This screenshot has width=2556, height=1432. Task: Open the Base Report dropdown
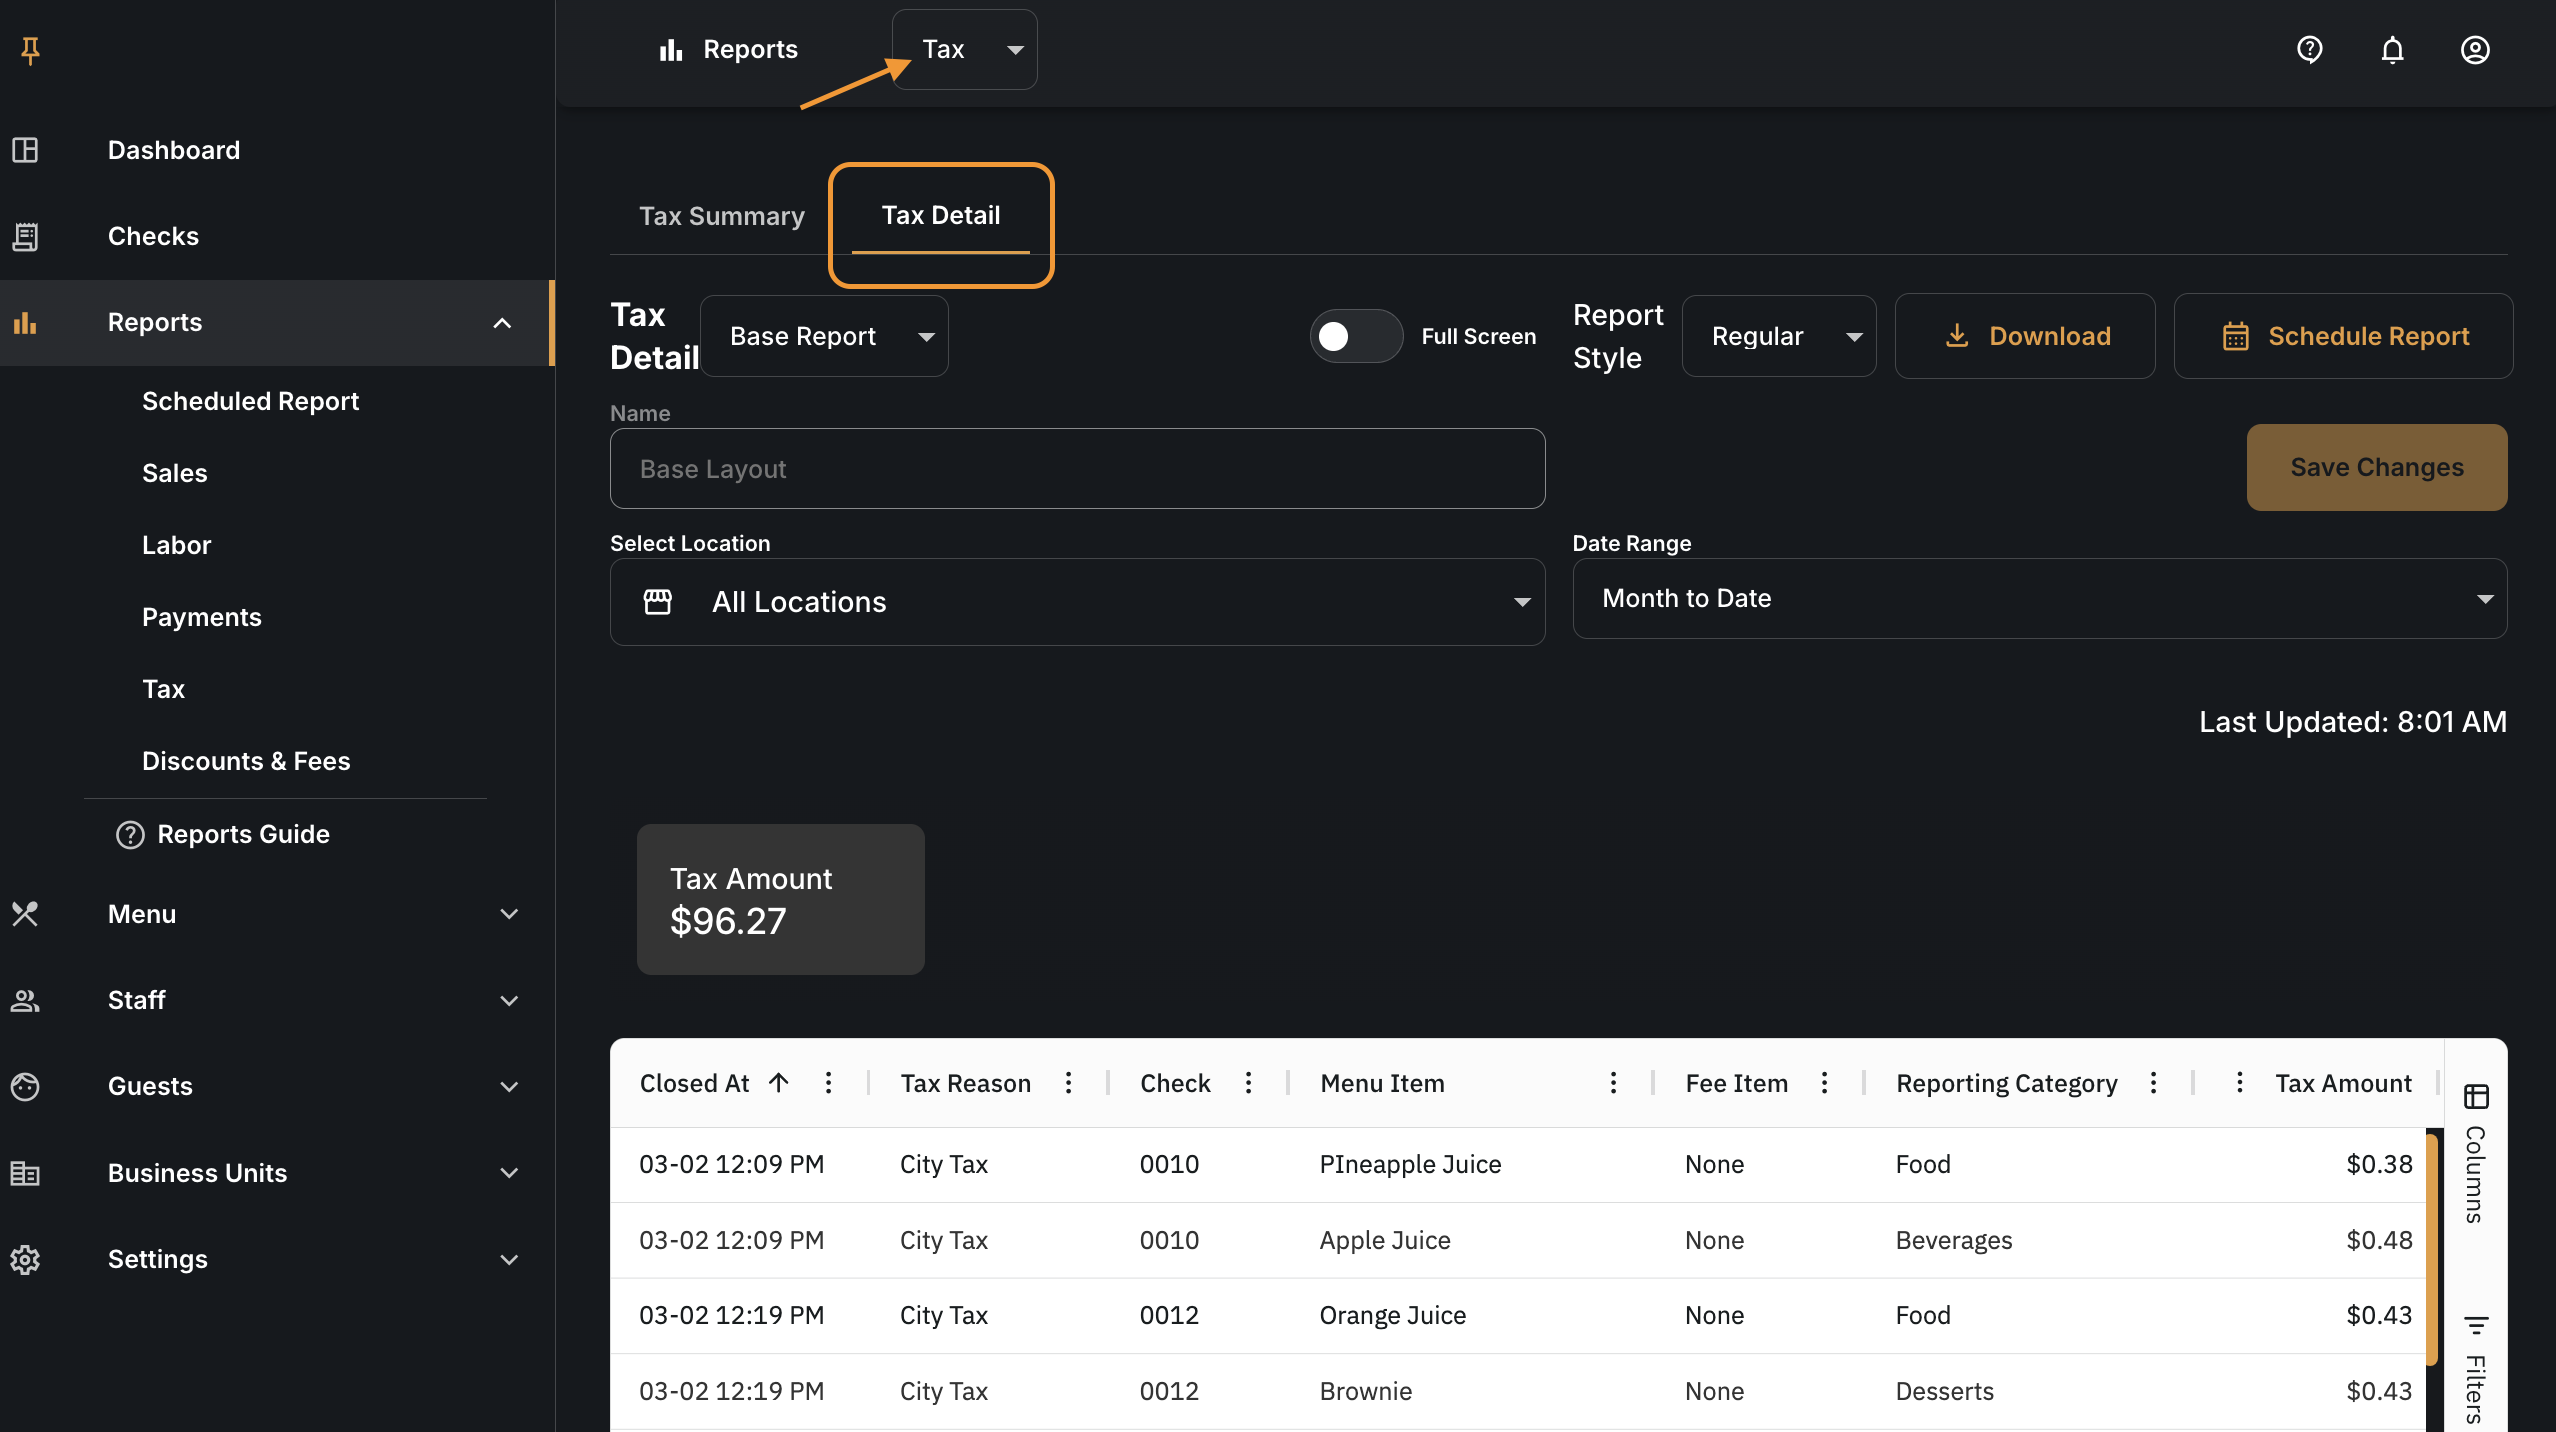[x=824, y=336]
